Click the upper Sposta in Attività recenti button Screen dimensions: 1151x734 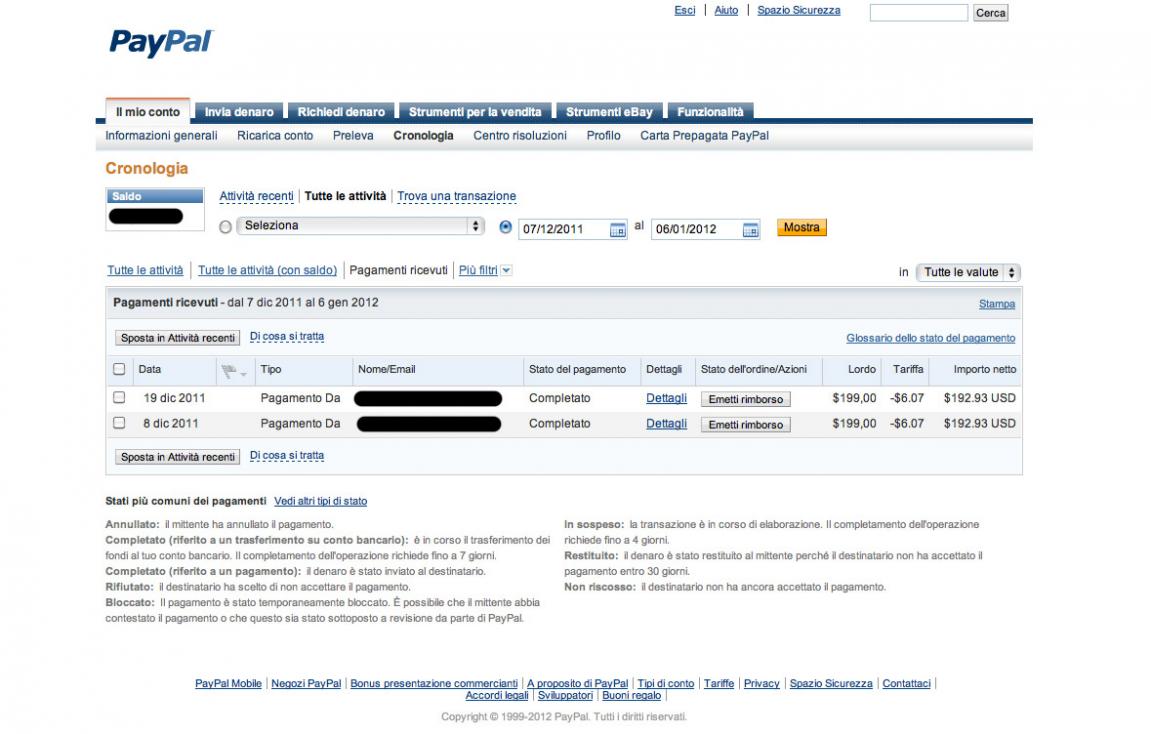click(x=178, y=338)
